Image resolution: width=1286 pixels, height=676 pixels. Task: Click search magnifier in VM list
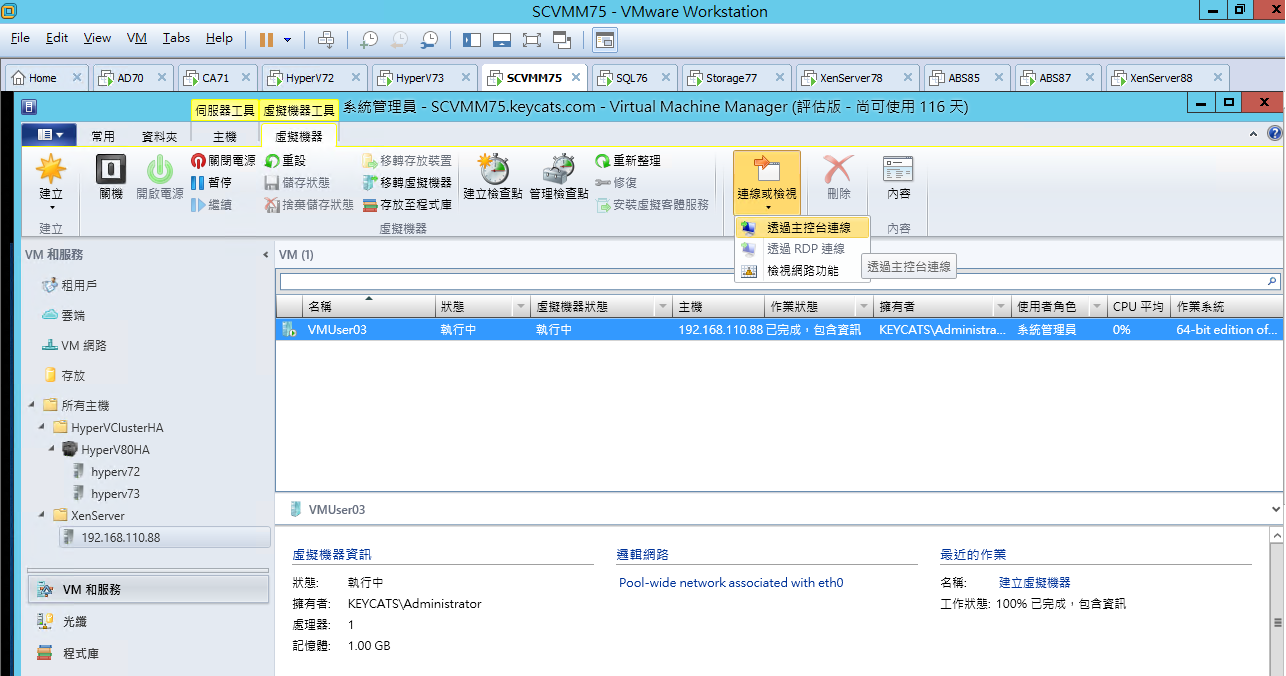click(1273, 282)
